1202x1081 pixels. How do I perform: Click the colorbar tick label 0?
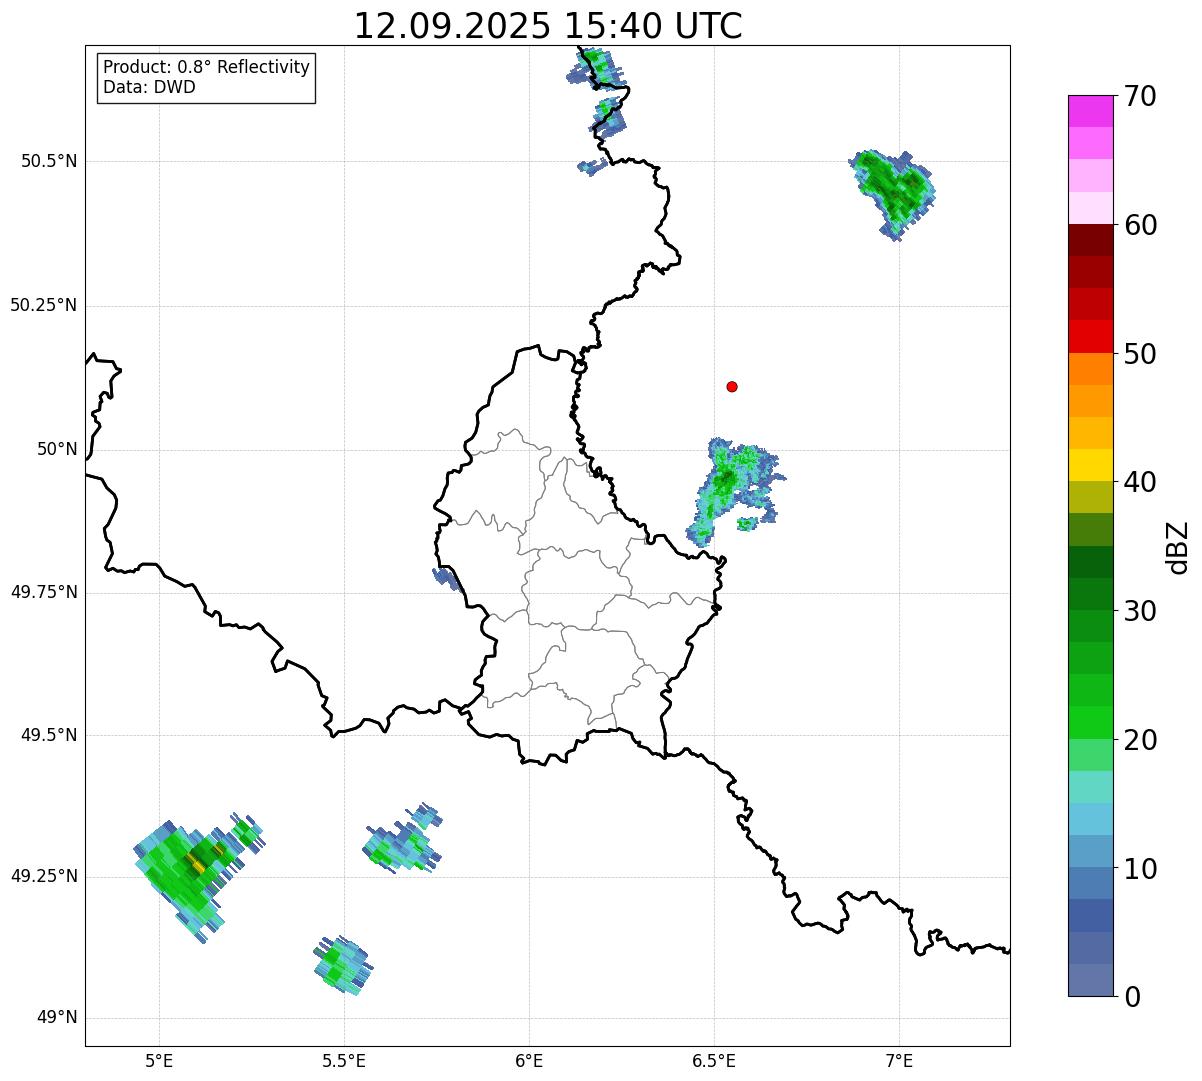point(1131,997)
